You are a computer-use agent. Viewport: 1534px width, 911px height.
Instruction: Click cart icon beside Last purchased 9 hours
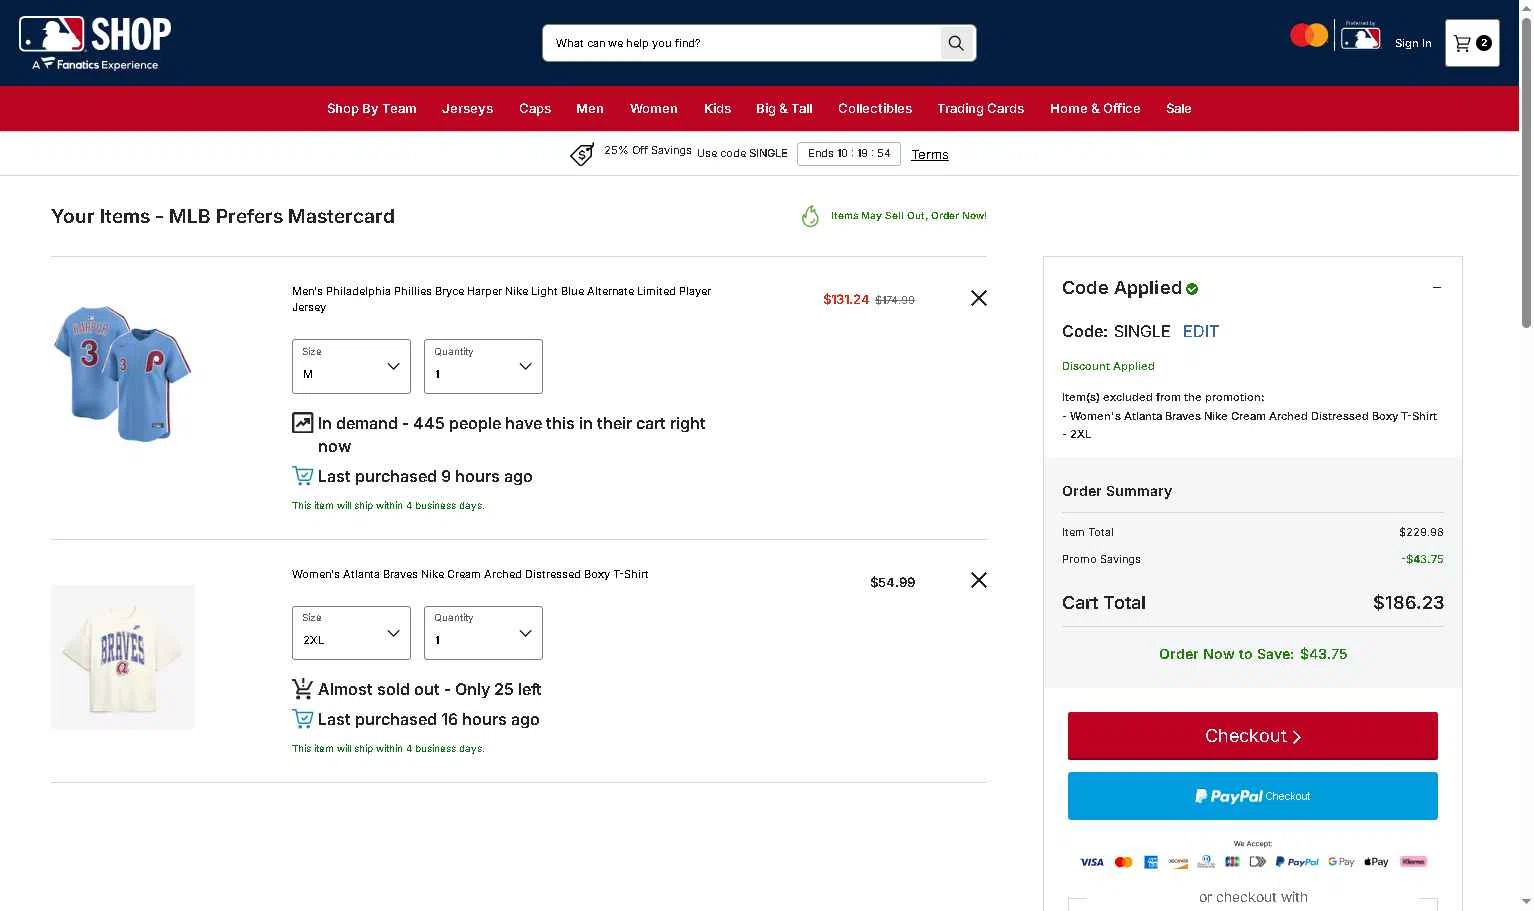tap(302, 476)
